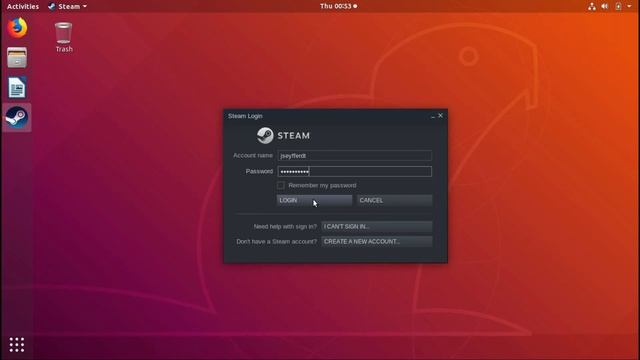Click the LOGIN button
This screenshot has width=640, height=360.
click(x=314, y=200)
